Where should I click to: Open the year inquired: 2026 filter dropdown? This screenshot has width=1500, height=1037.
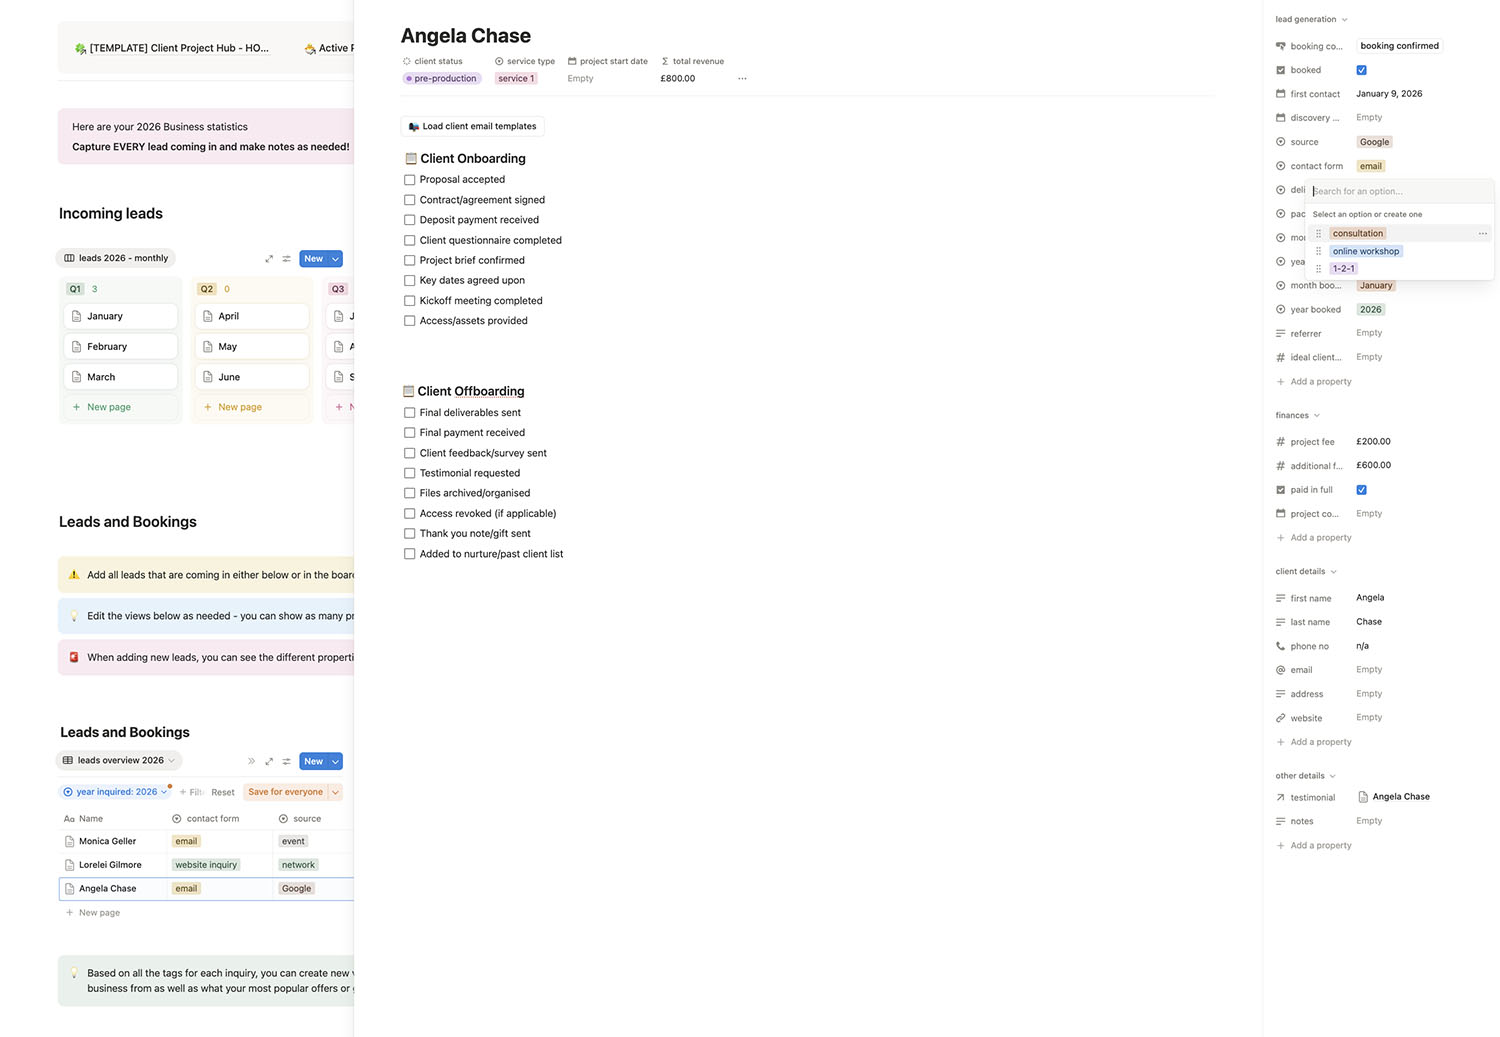point(115,792)
